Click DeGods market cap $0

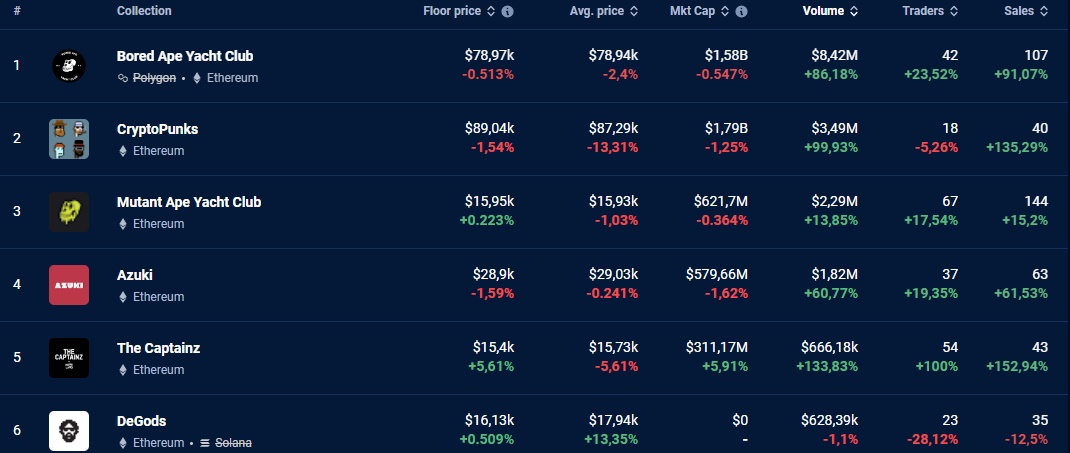(x=740, y=421)
